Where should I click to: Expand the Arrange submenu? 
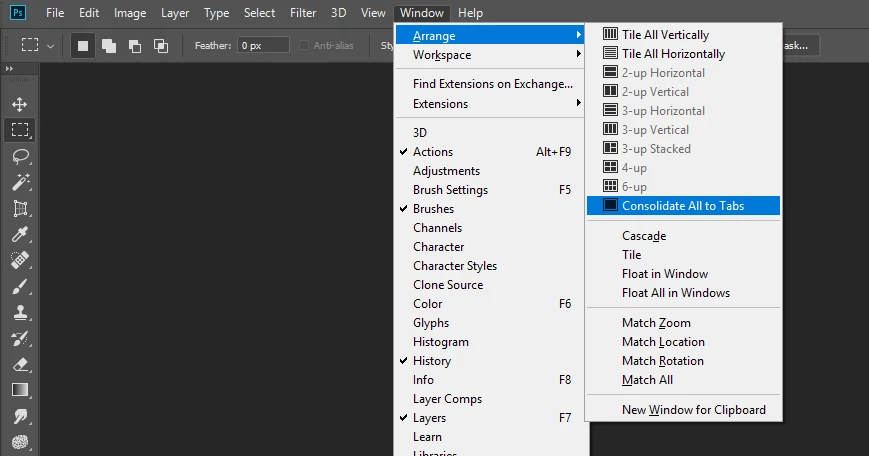coord(490,35)
